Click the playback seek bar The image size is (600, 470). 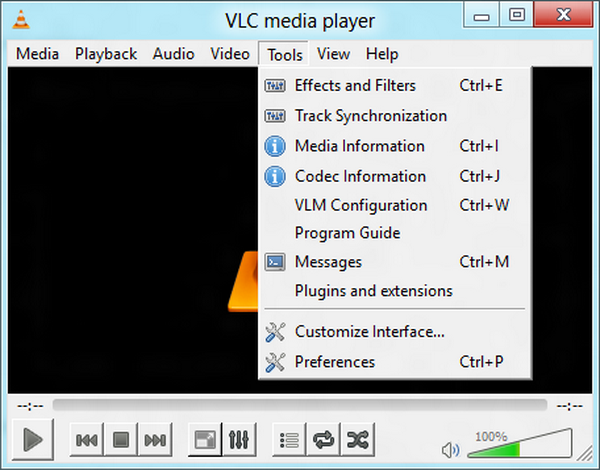(300, 405)
